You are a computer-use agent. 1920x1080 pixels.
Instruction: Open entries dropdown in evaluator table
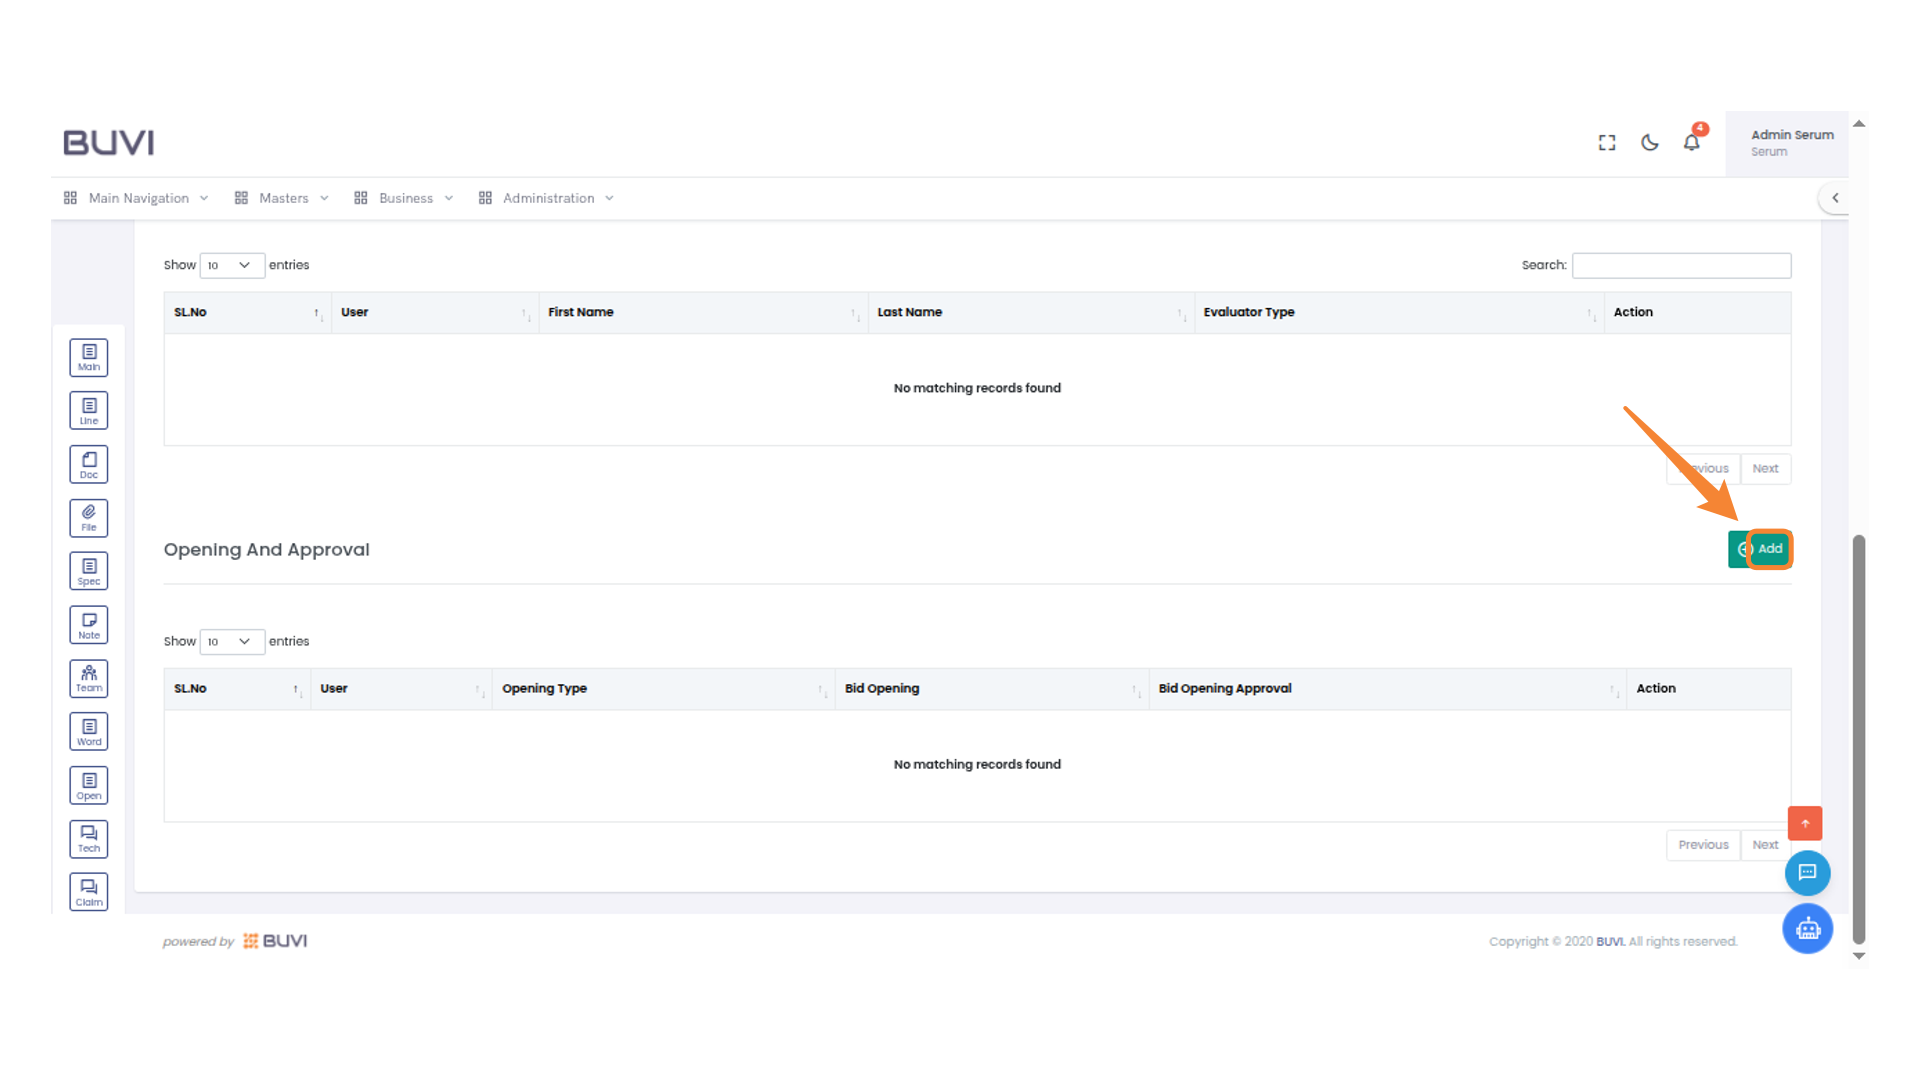[231, 265]
